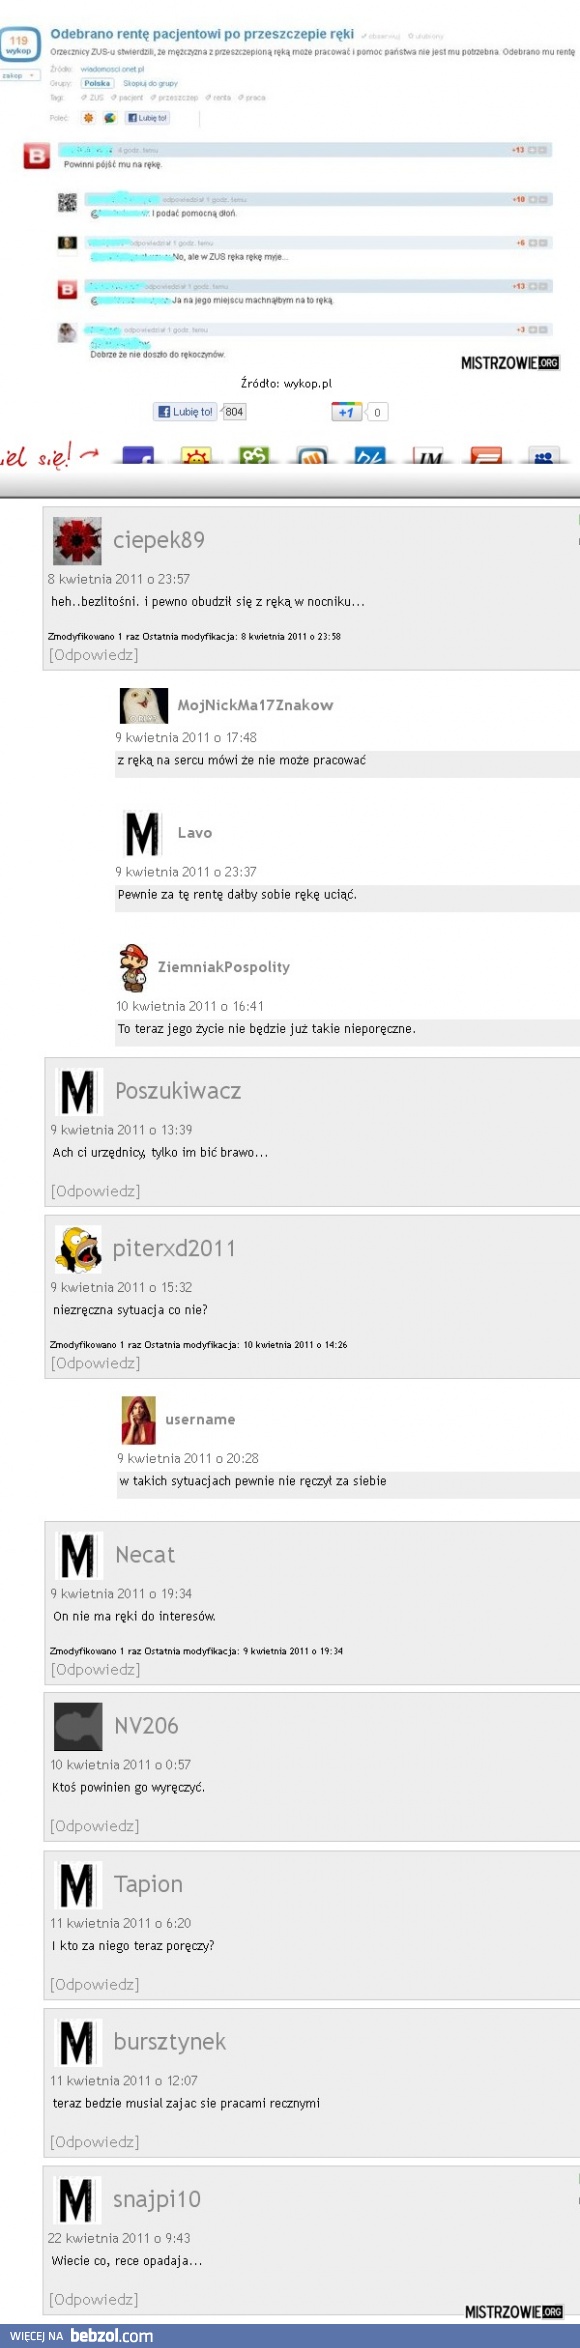Open the piterxd2011 user profile name
This screenshot has height=2348, width=580.
coord(174,1248)
